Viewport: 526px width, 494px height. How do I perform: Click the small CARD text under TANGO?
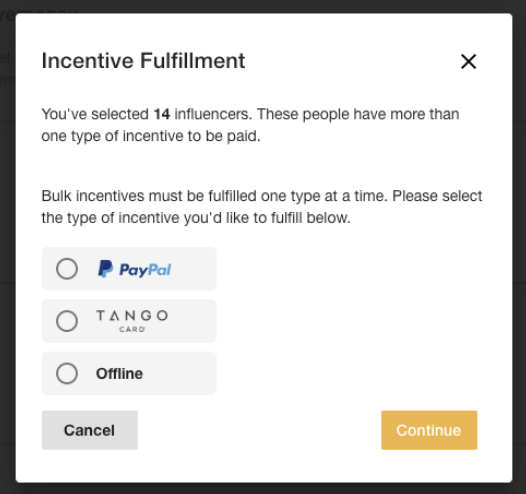[x=132, y=329]
